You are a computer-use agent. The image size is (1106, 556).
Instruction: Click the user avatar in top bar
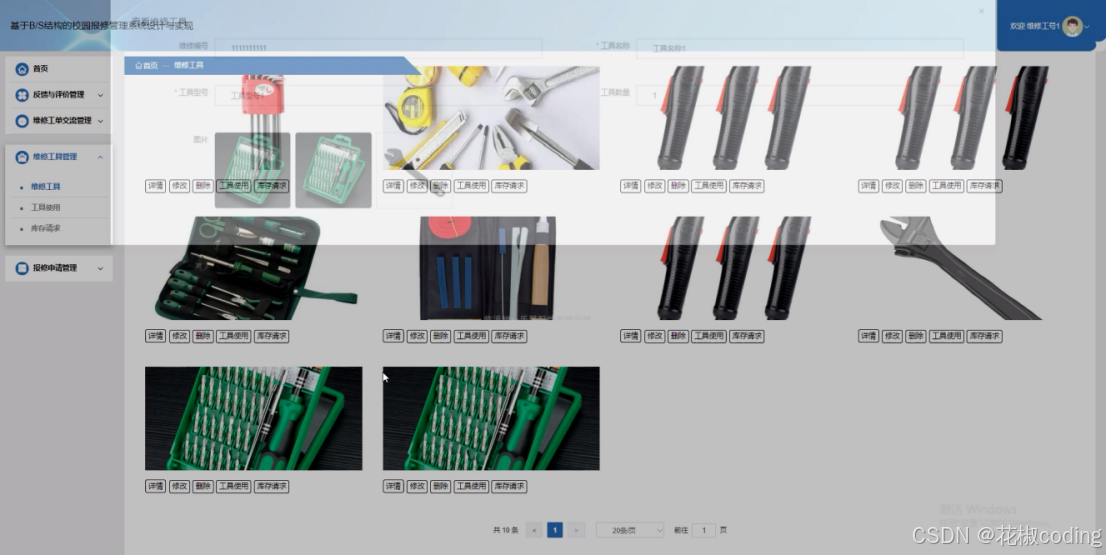pos(1072,26)
